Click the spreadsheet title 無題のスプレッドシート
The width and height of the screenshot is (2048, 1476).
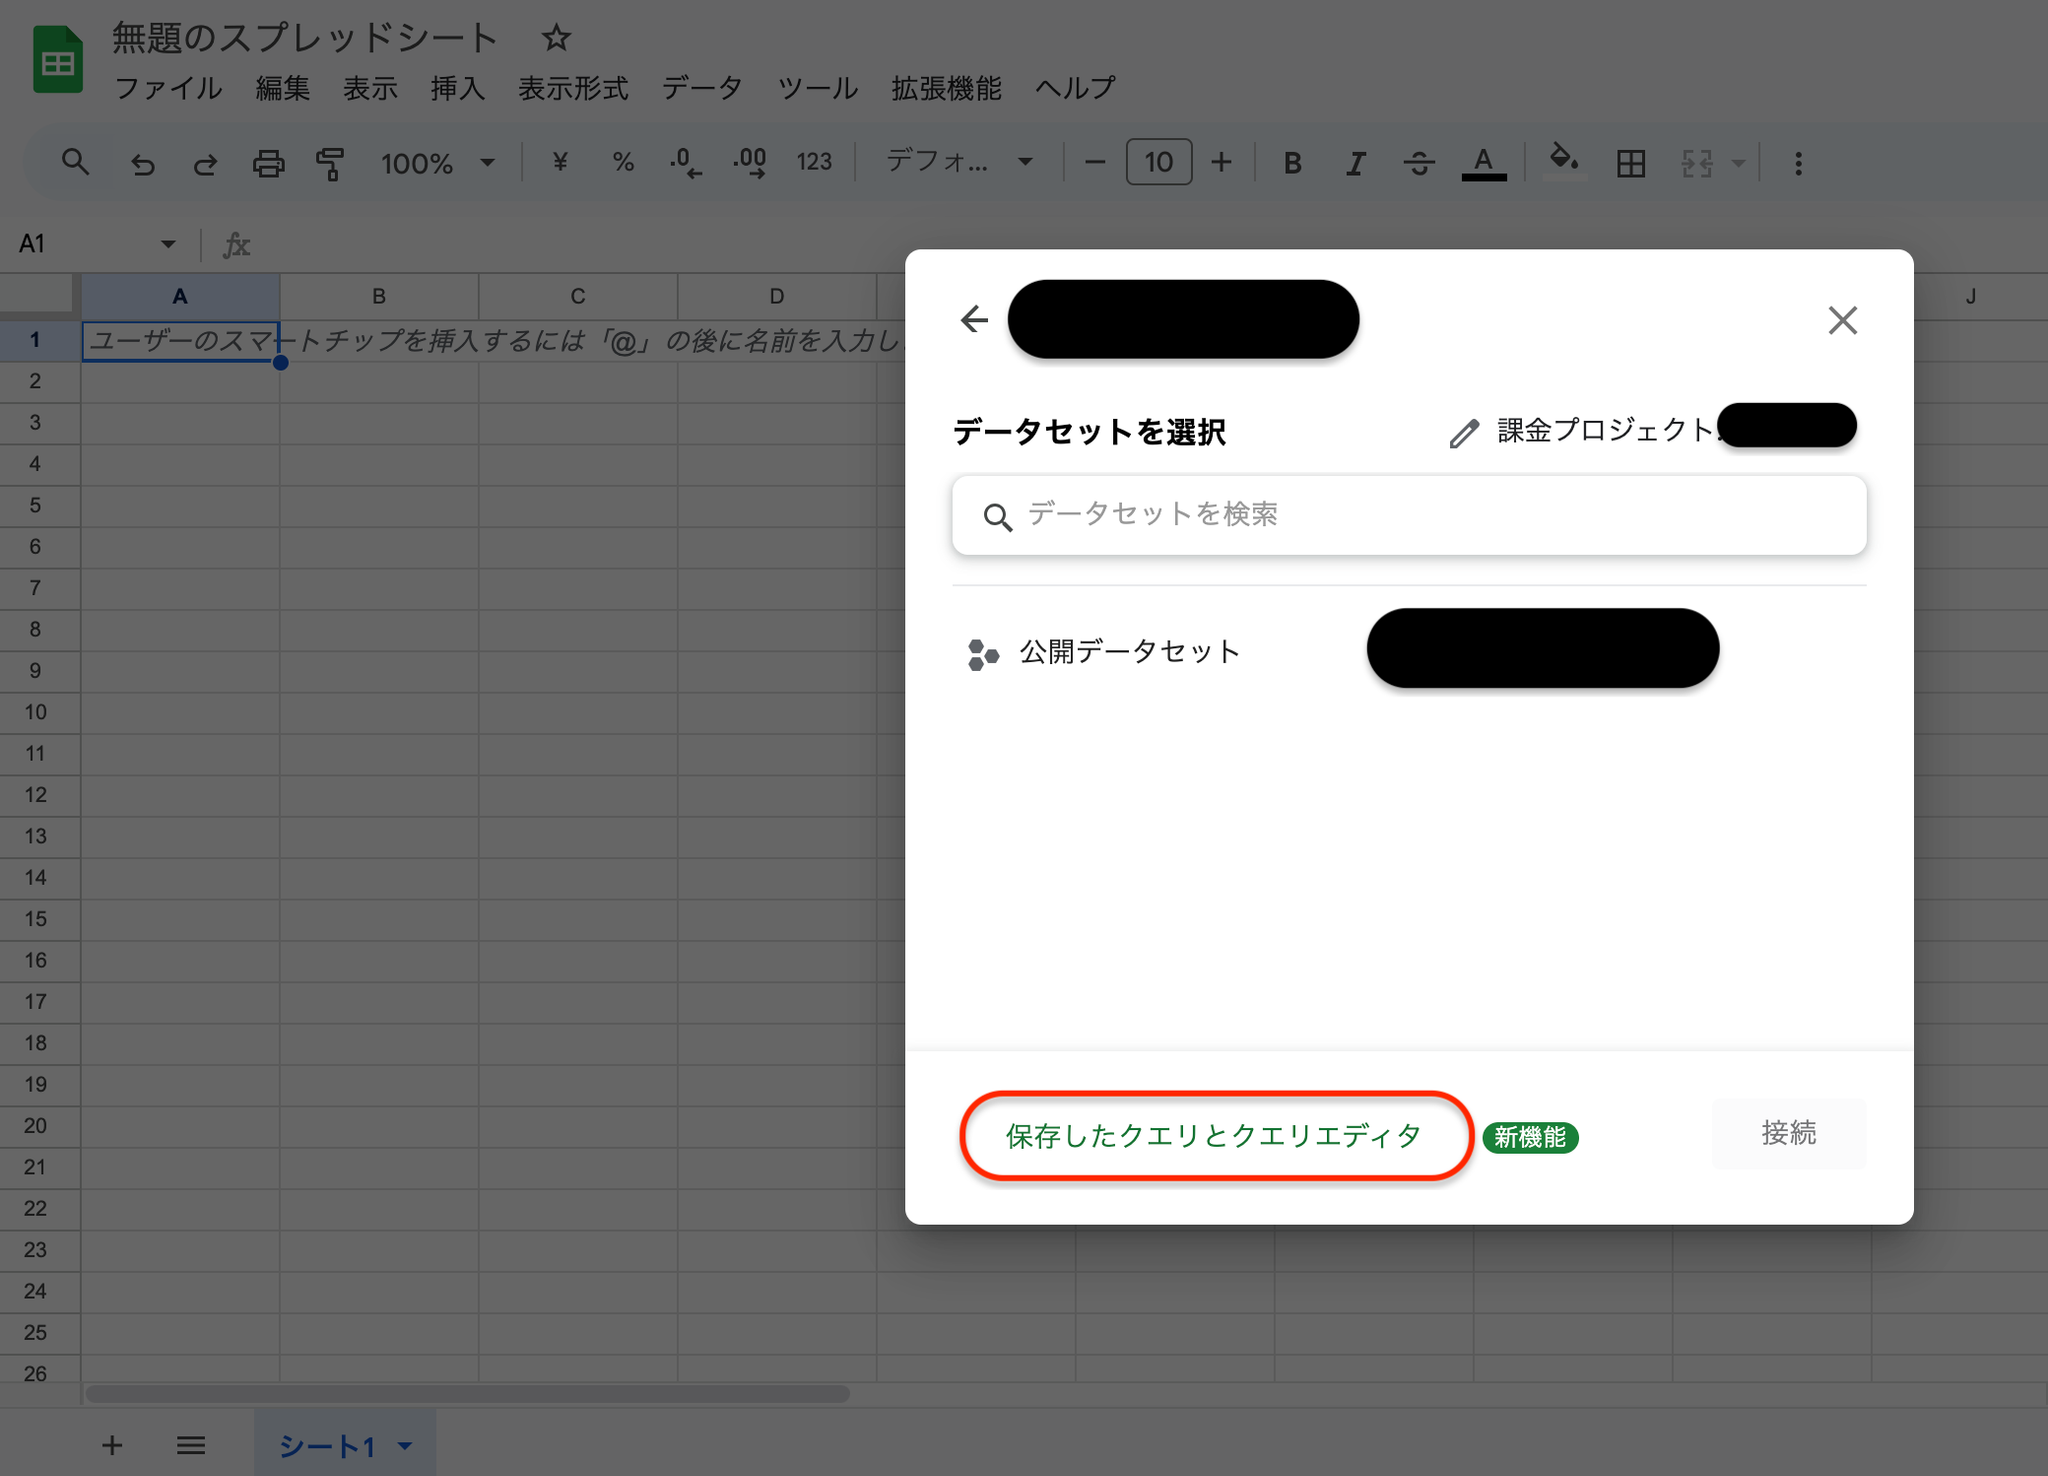tap(305, 38)
